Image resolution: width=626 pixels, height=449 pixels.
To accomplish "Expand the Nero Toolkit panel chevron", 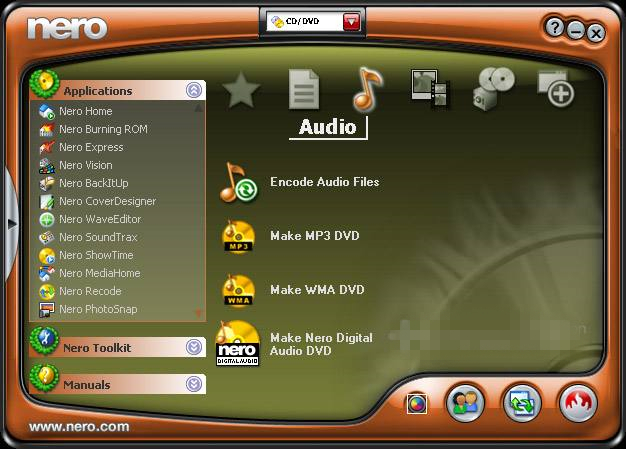I will pyautogui.click(x=194, y=347).
